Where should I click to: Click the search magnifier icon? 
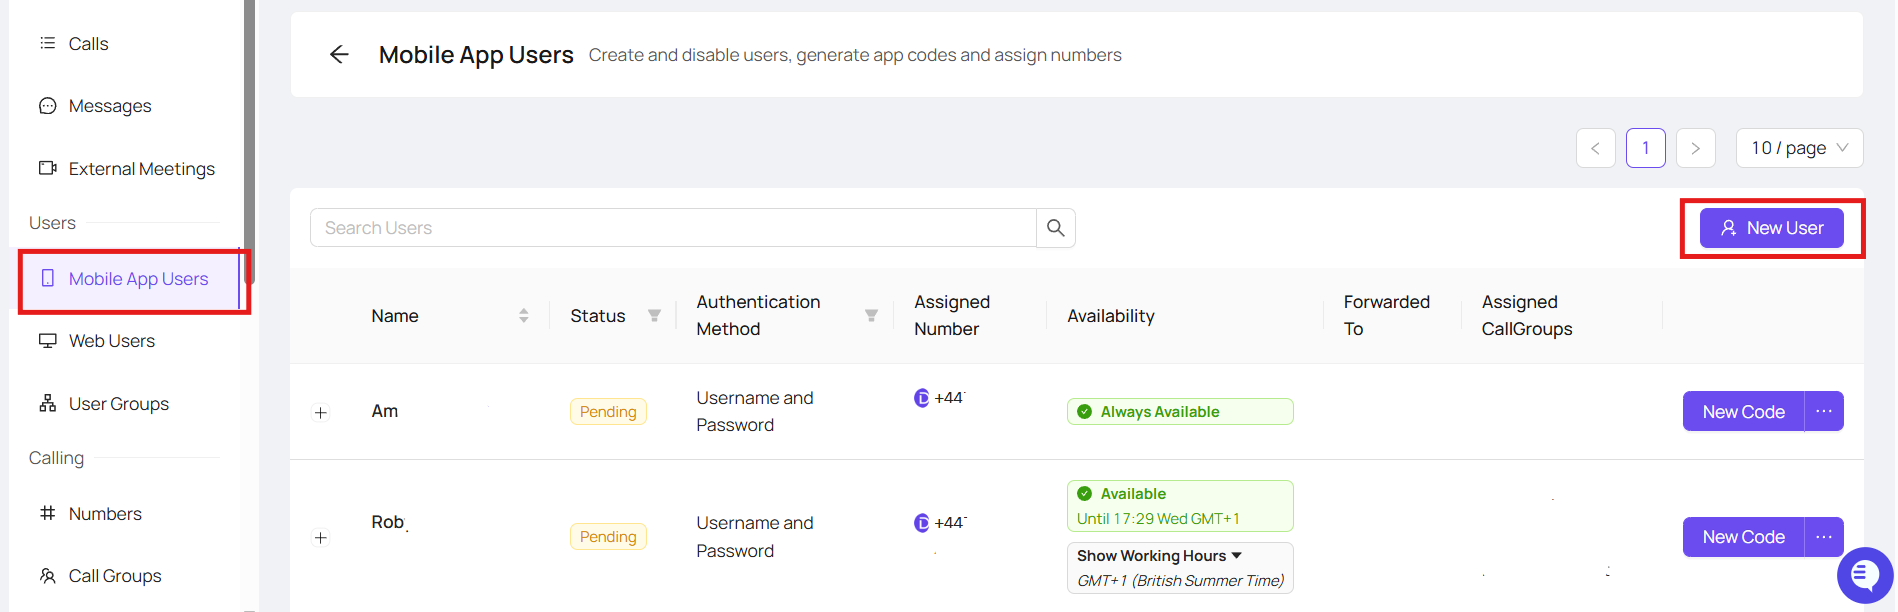pyautogui.click(x=1056, y=228)
